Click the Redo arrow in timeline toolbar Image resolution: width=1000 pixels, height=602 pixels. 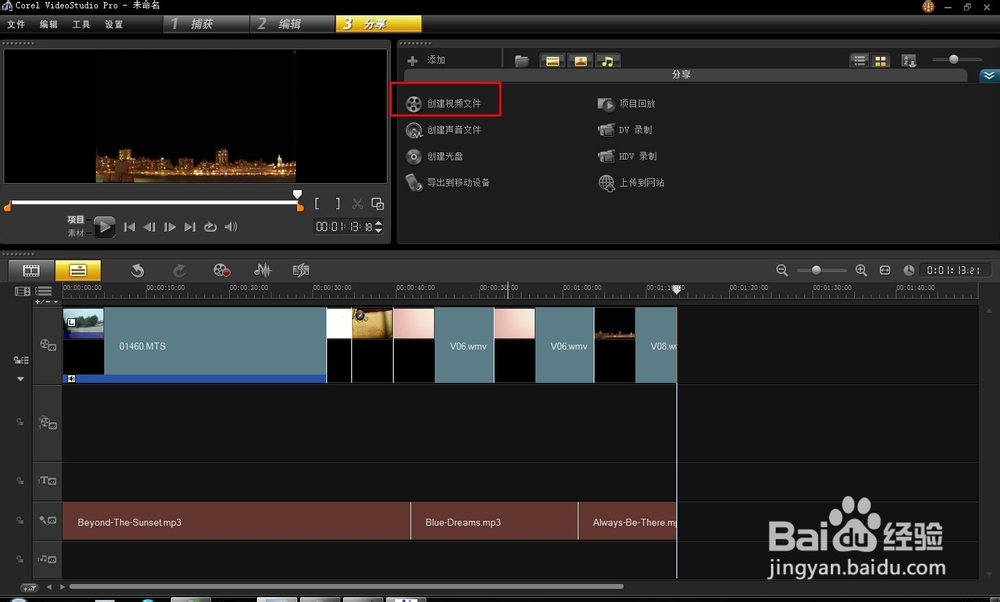[179, 270]
